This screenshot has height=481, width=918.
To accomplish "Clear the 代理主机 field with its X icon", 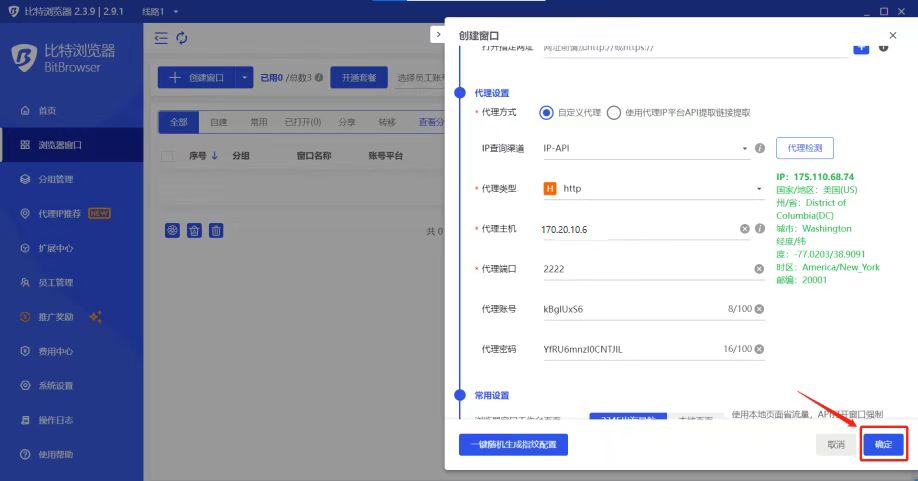I will pyautogui.click(x=744, y=229).
